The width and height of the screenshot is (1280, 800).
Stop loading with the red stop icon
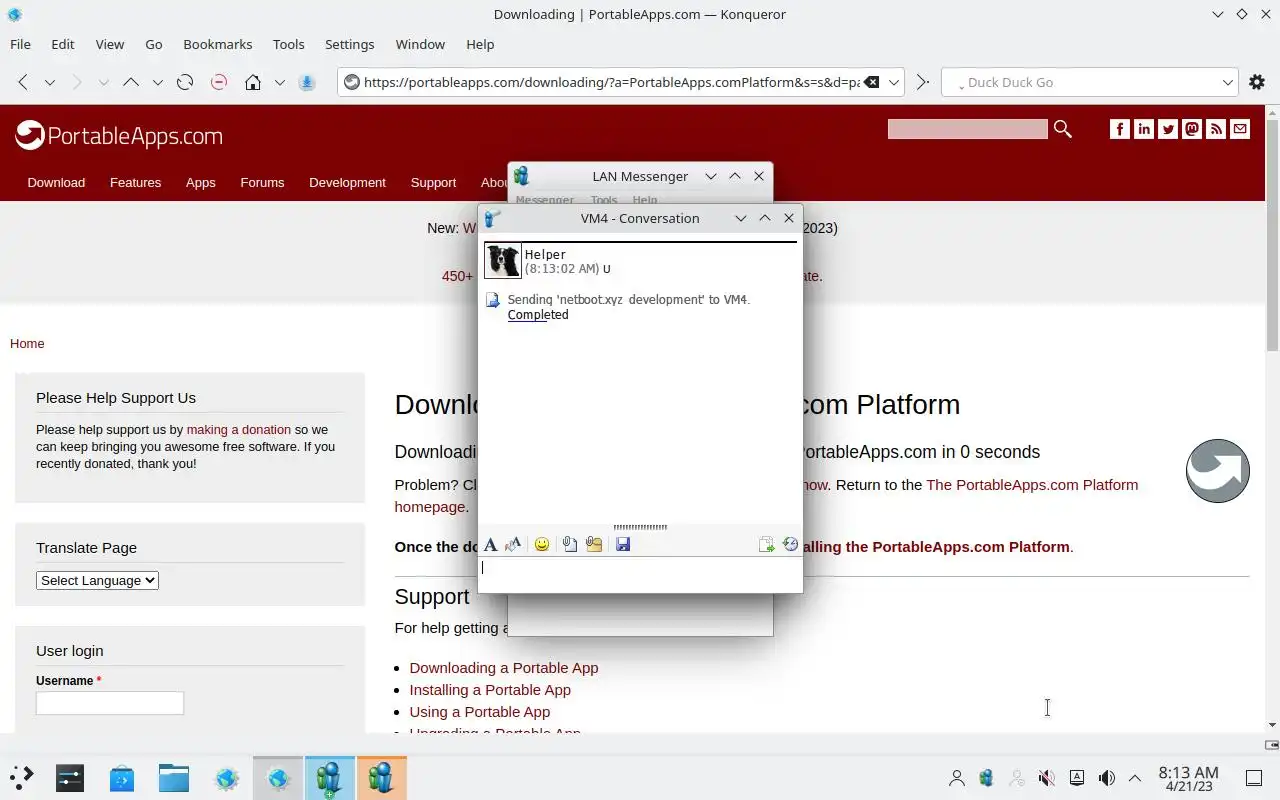coord(219,82)
